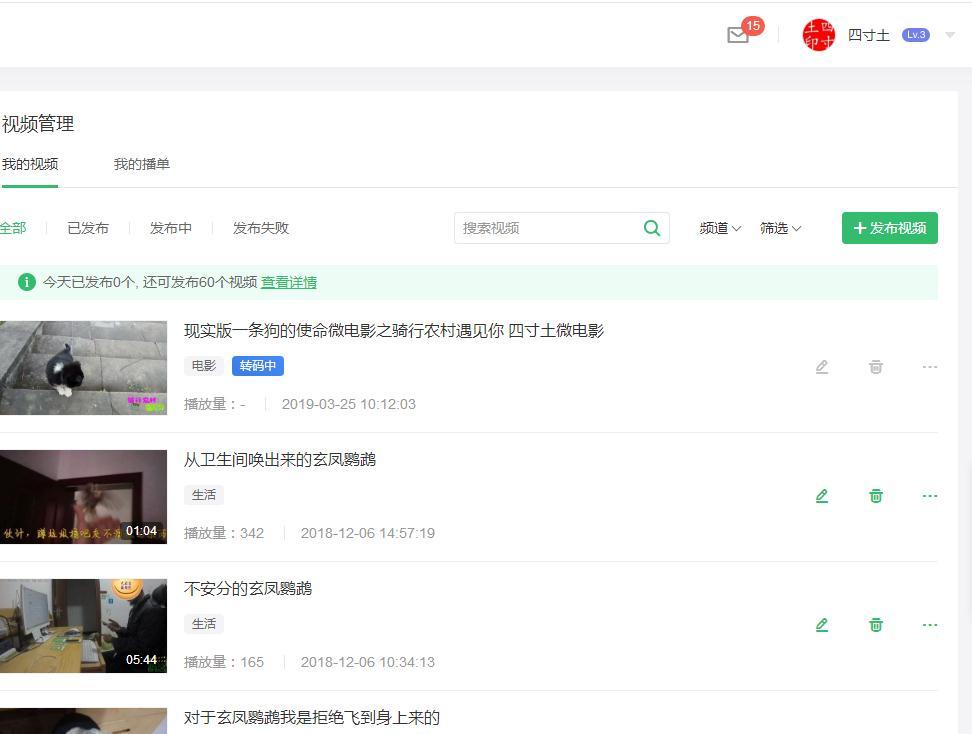The image size is (972, 734).
Task: Open title 对于玄凤鹦鹉我是拒绝飞到身上来的
Action: (312, 717)
